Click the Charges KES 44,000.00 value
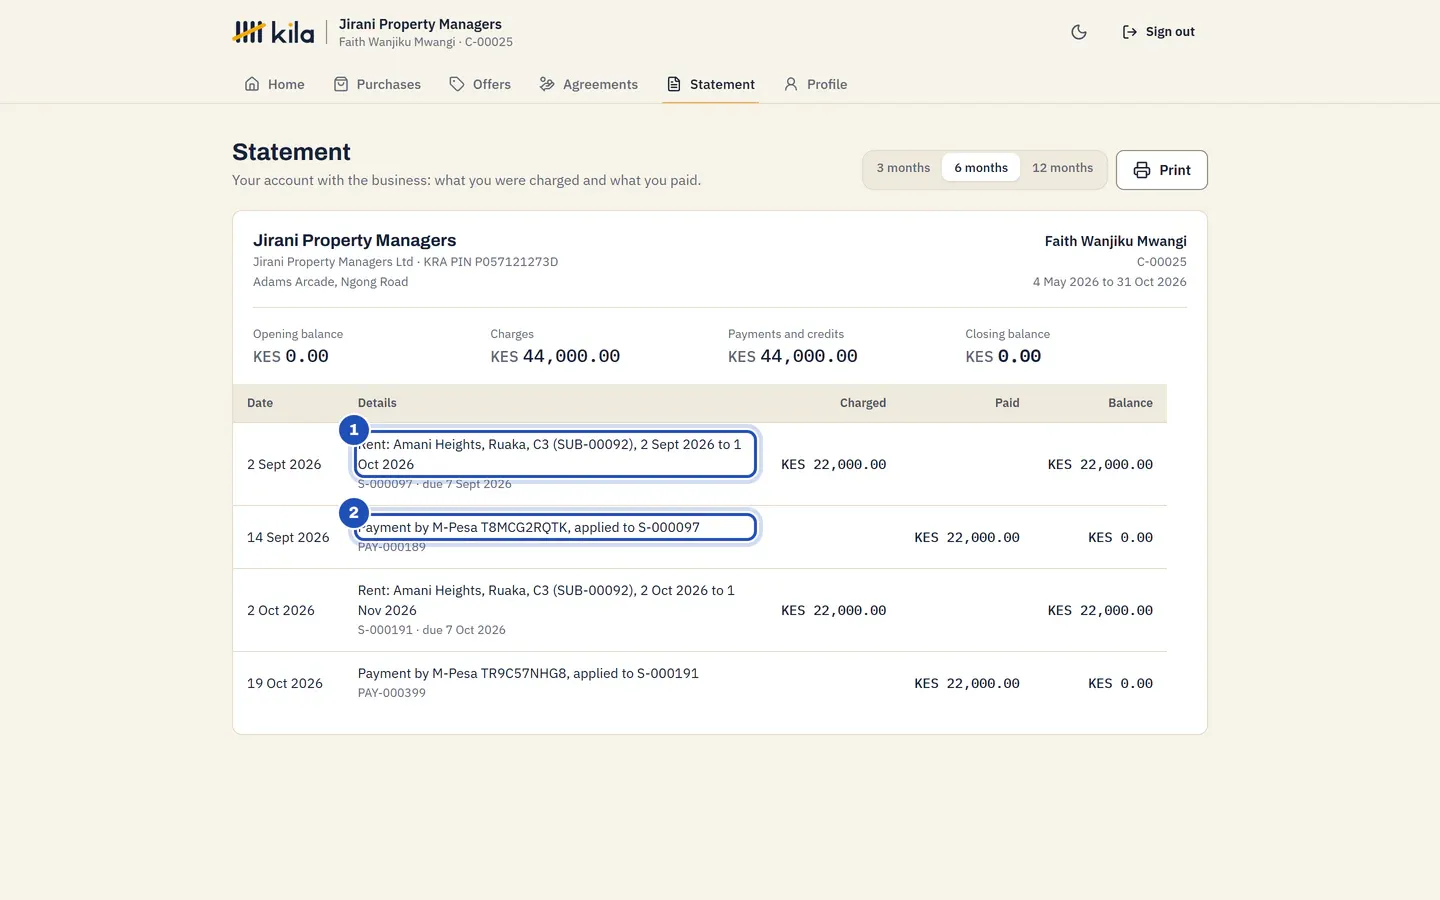 pyautogui.click(x=555, y=356)
